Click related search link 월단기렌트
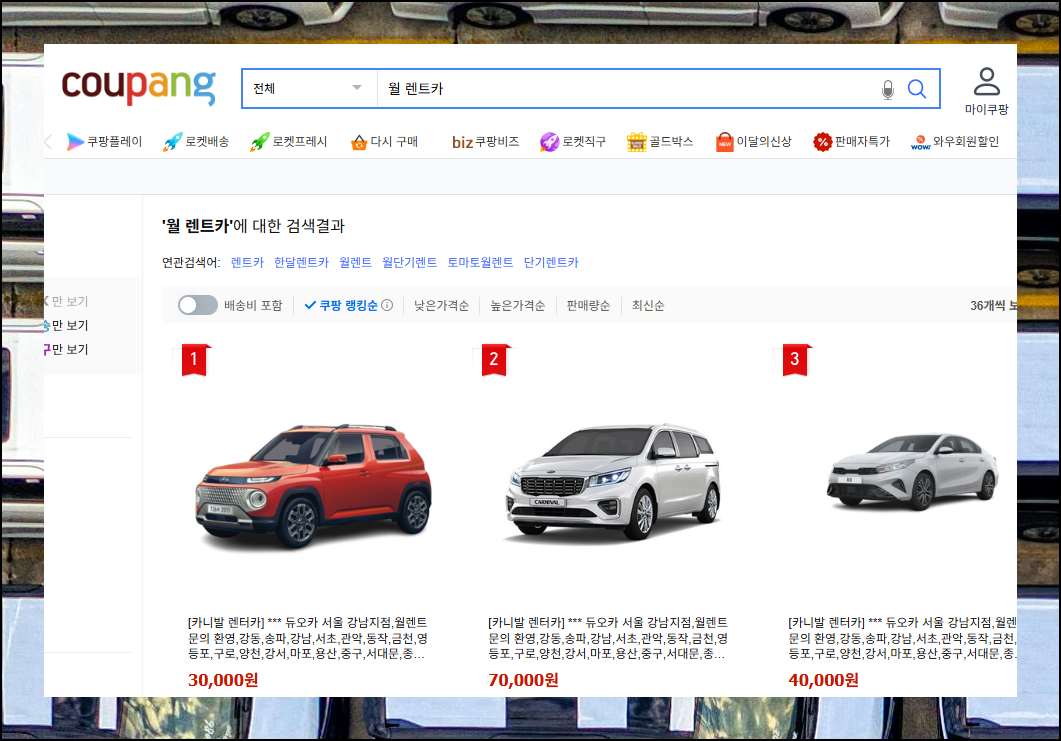This screenshot has width=1061, height=741. coord(409,263)
